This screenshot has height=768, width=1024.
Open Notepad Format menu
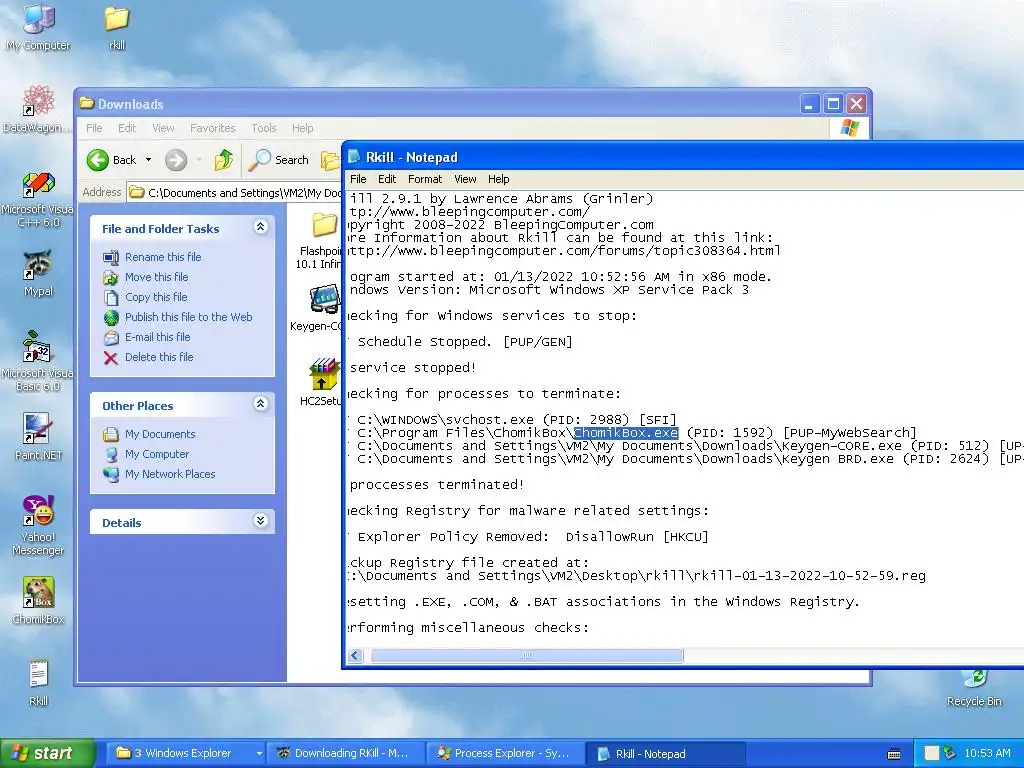(x=424, y=179)
